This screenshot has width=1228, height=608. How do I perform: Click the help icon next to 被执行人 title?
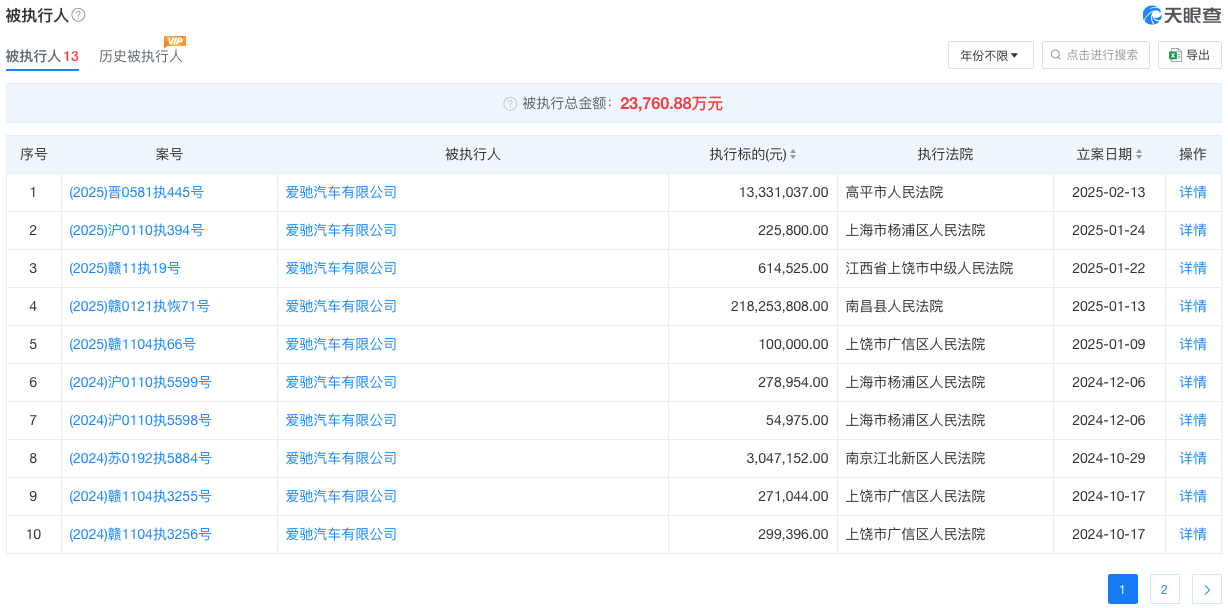click(x=78, y=15)
